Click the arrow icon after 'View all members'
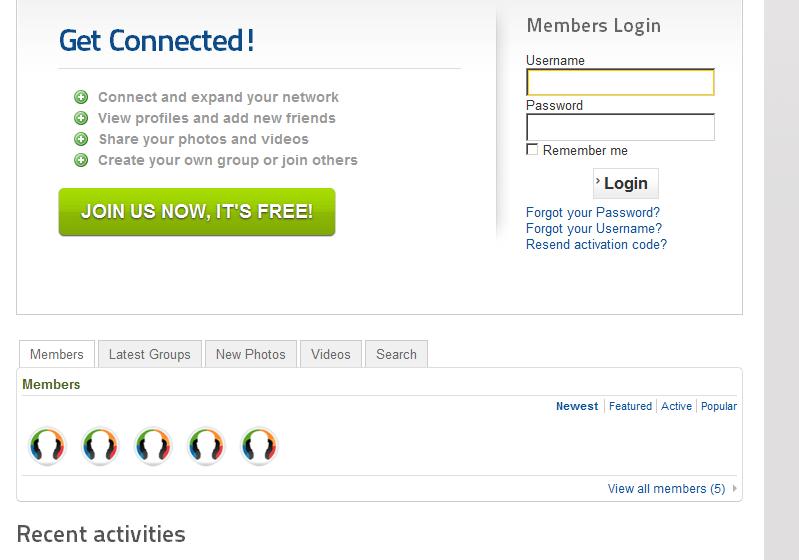This screenshot has width=799, height=560. [735, 489]
